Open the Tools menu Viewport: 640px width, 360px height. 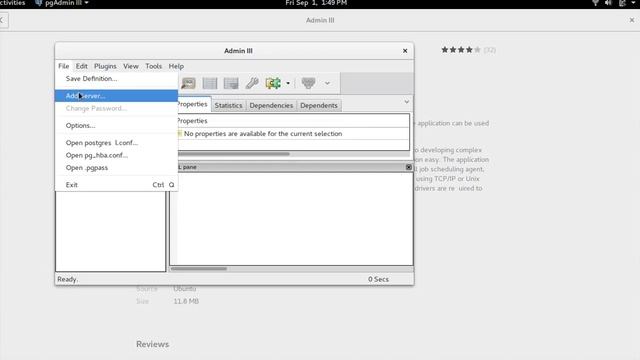tap(153, 66)
